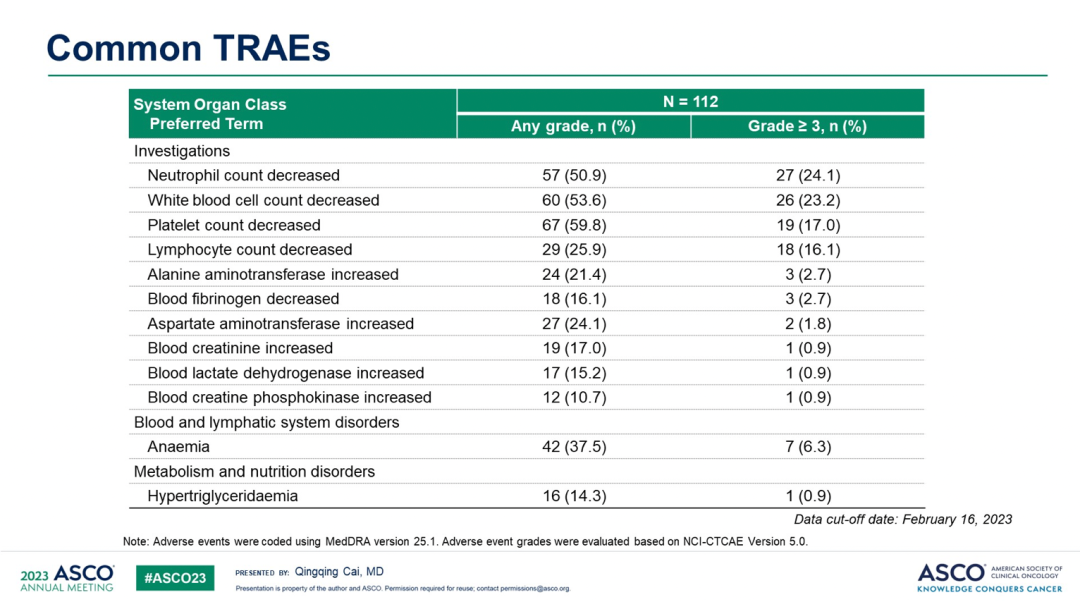The width and height of the screenshot is (1080, 602).
Task: Click the Investigations category row
Action: coord(182,151)
